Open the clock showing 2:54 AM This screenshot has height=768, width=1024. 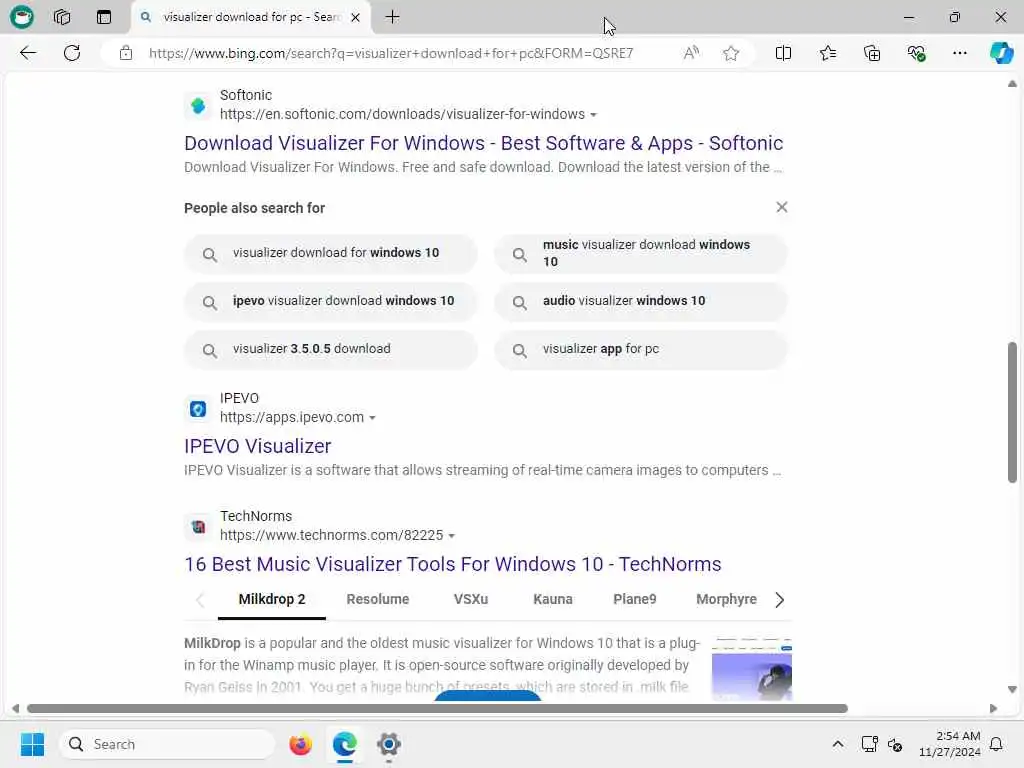949,744
